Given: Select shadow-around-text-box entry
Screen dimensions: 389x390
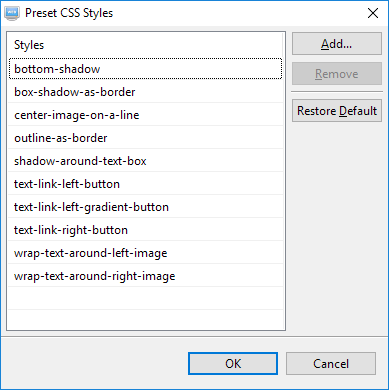Looking at the screenshot, I should (145, 161).
